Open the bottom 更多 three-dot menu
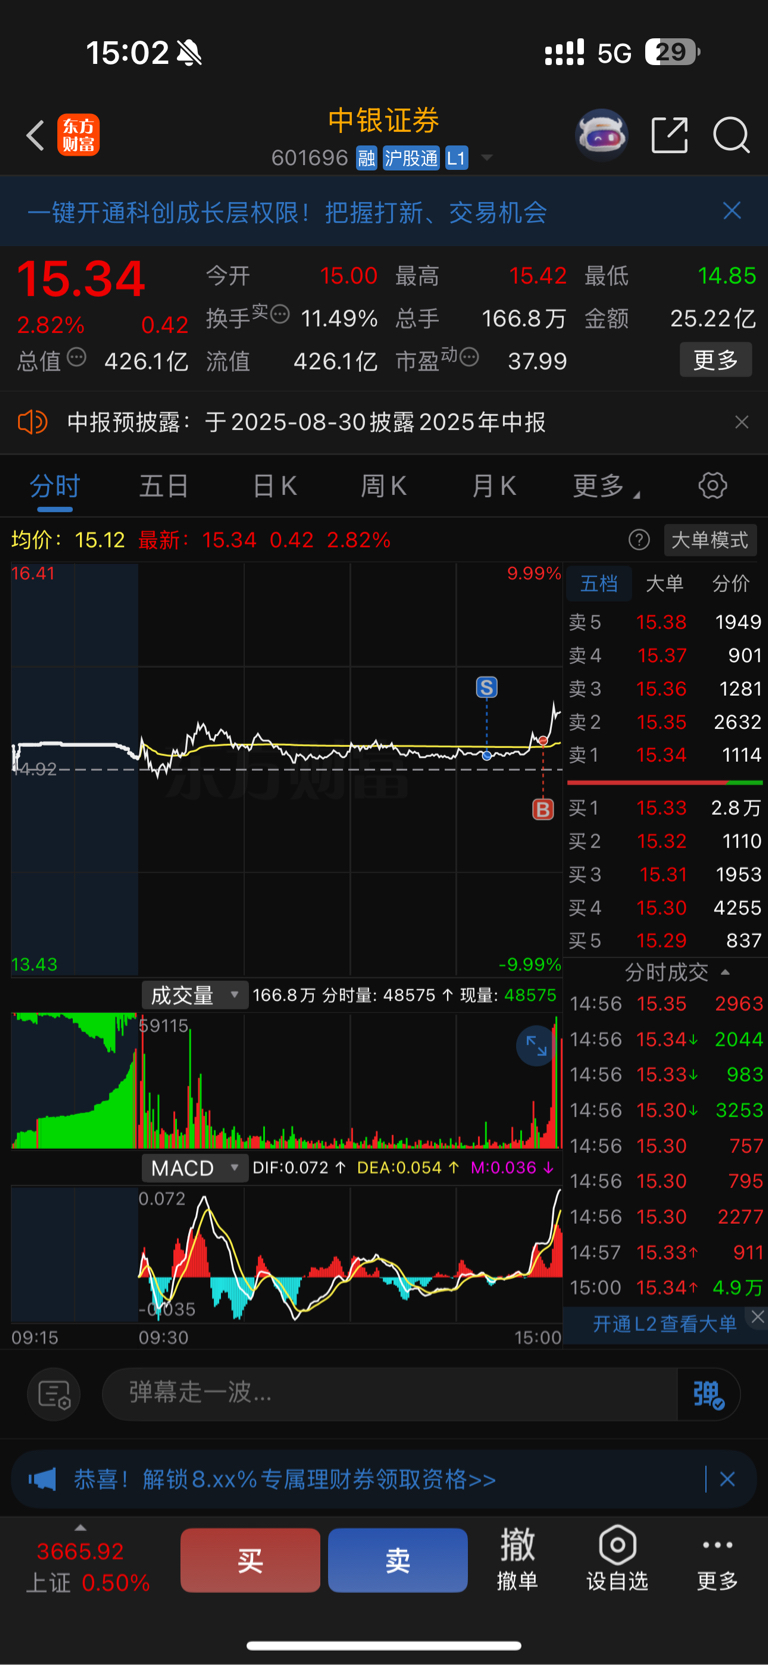Viewport: 768px width, 1665px height. [717, 1561]
